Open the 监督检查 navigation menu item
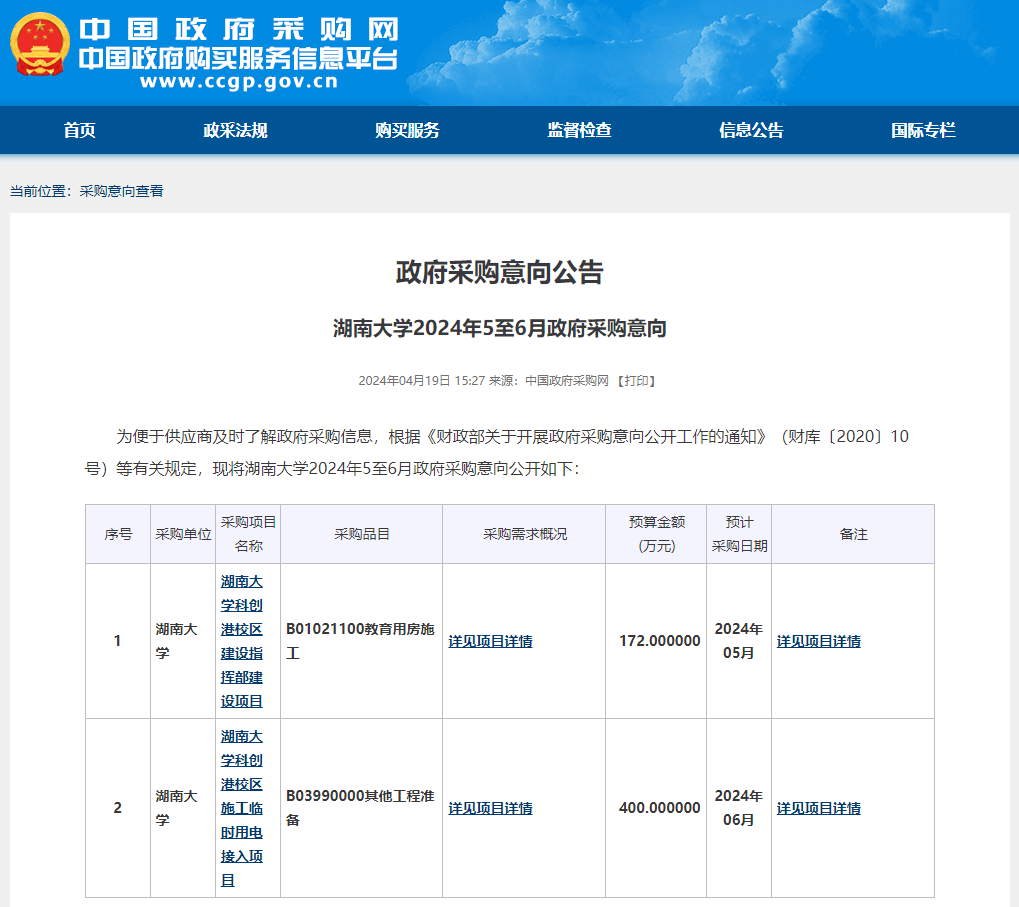The height and width of the screenshot is (907, 1019). 579,131
